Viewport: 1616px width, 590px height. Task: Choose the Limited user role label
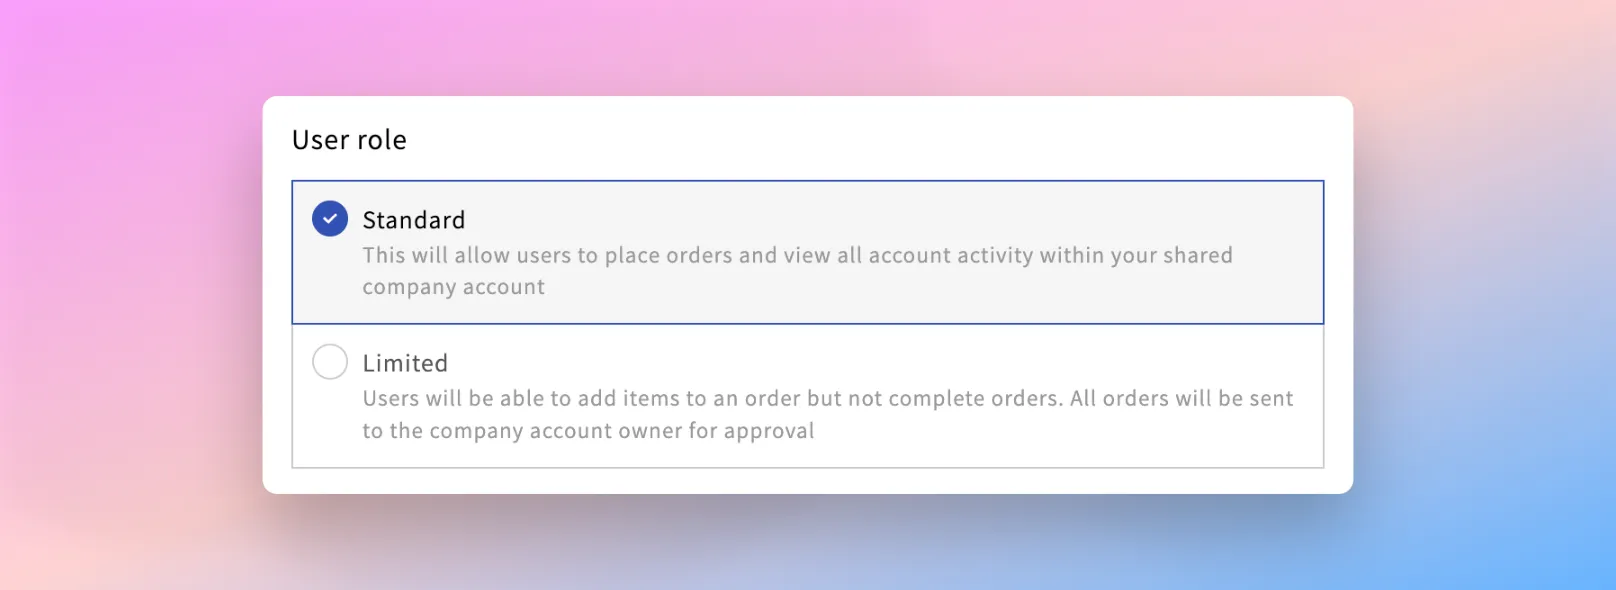point(405,363)
